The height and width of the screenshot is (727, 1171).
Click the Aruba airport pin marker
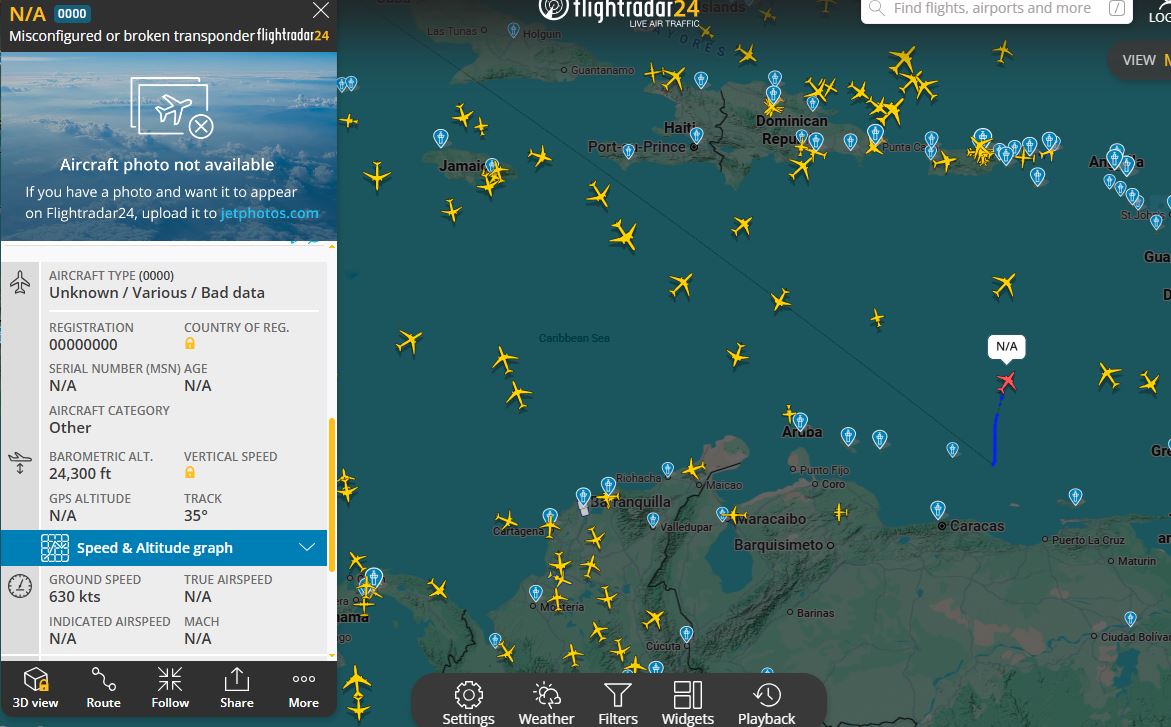coord(800,421)
